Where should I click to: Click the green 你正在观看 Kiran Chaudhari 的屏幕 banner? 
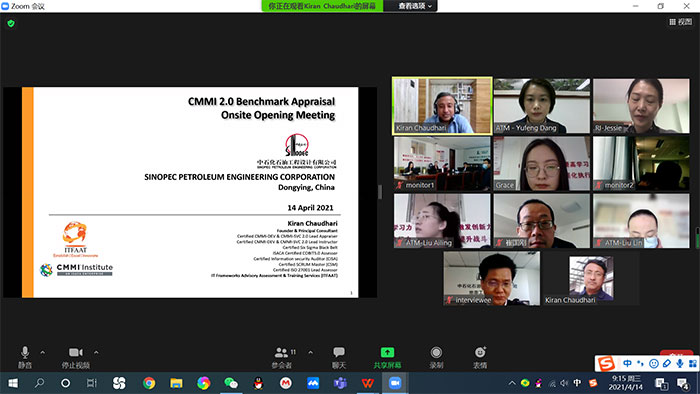pyautogui.click(x=322, y=6)
